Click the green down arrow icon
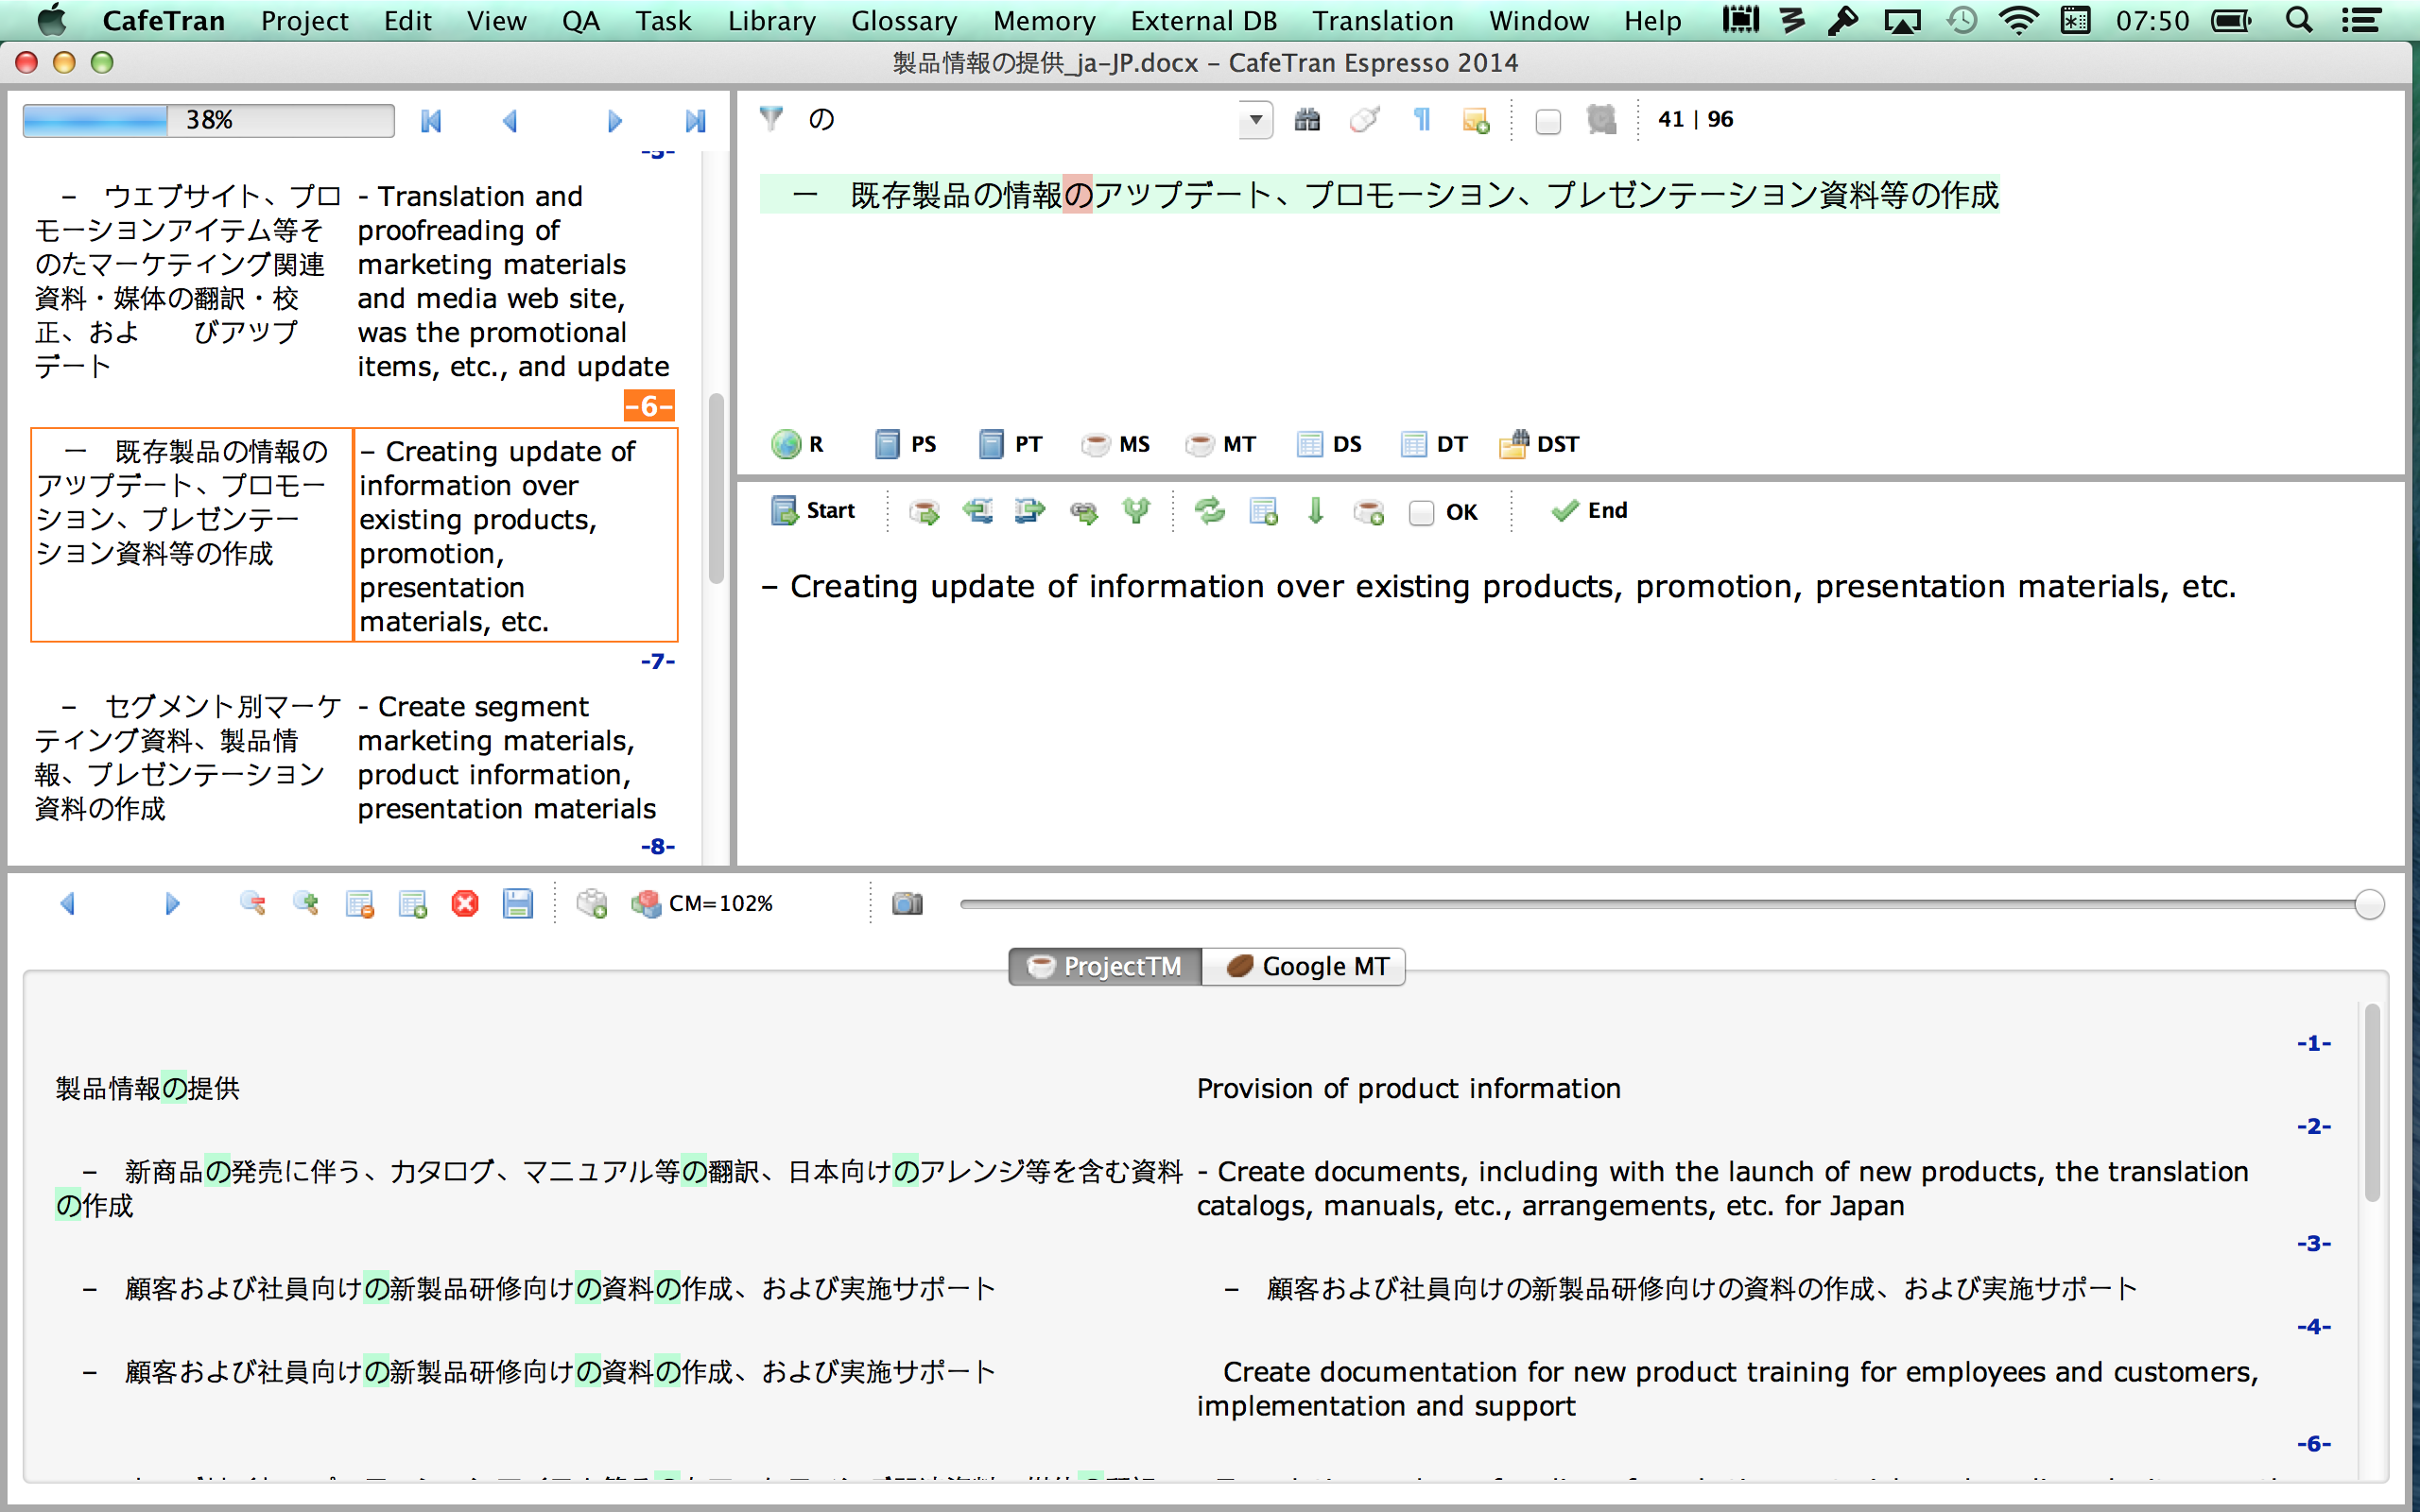 click(1315, 511)
